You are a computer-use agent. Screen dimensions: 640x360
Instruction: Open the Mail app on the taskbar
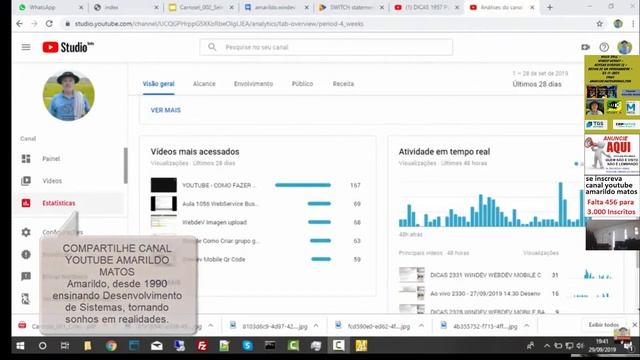coord(157,346)
